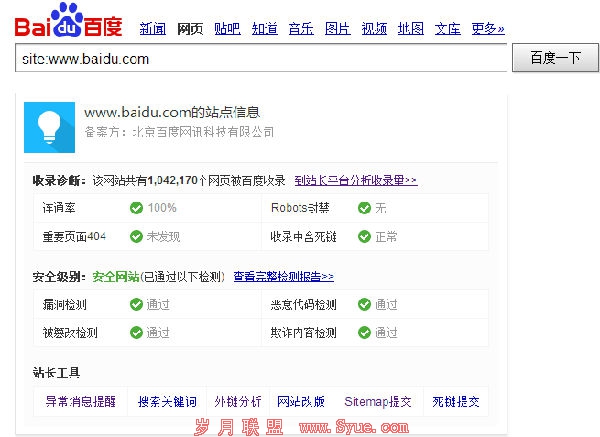Open 异常消息提醒 tool
Screen dimensions: 600x437
tap(80, 402)
